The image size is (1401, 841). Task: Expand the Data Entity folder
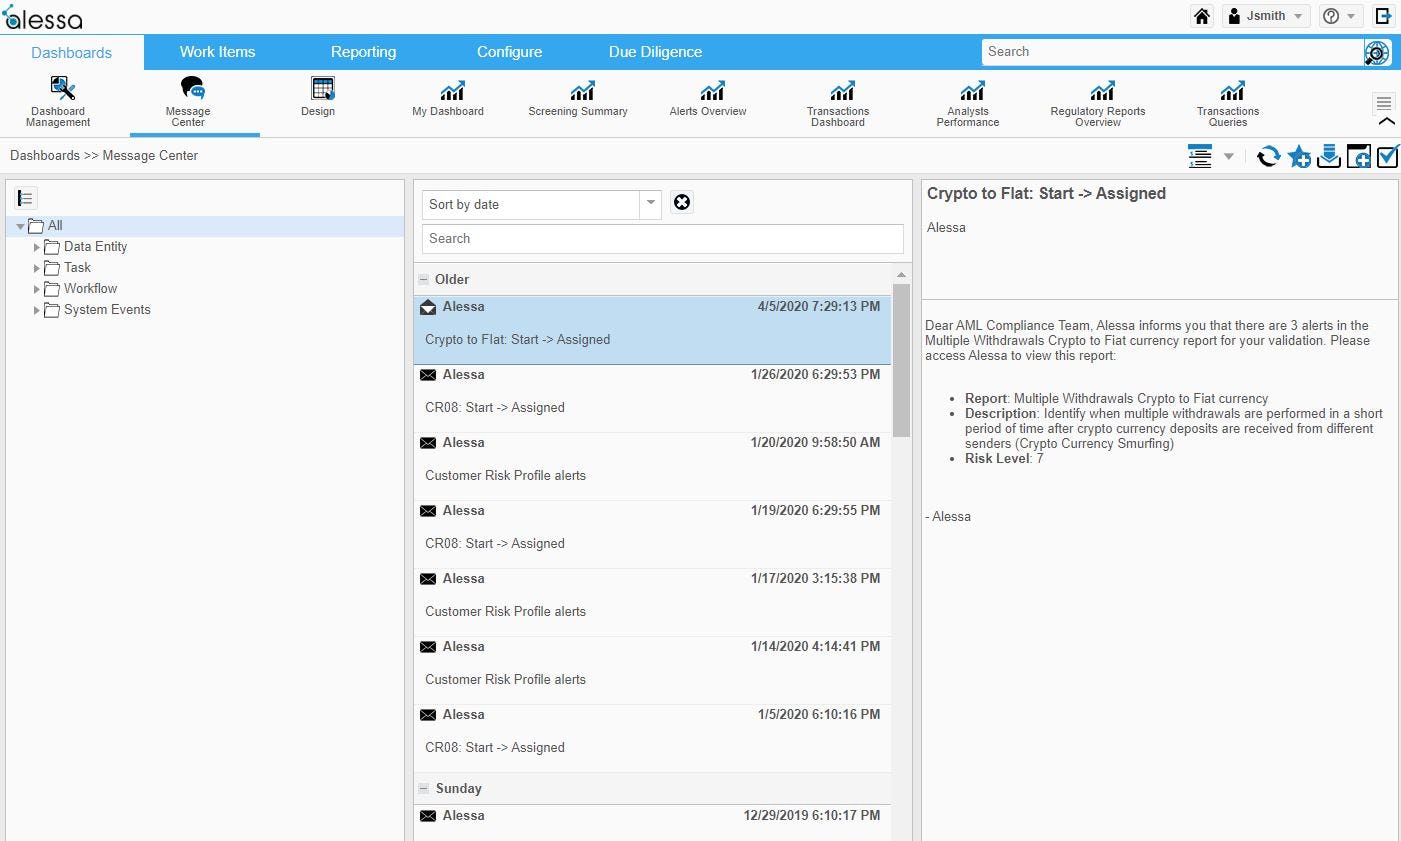point(37,247)
